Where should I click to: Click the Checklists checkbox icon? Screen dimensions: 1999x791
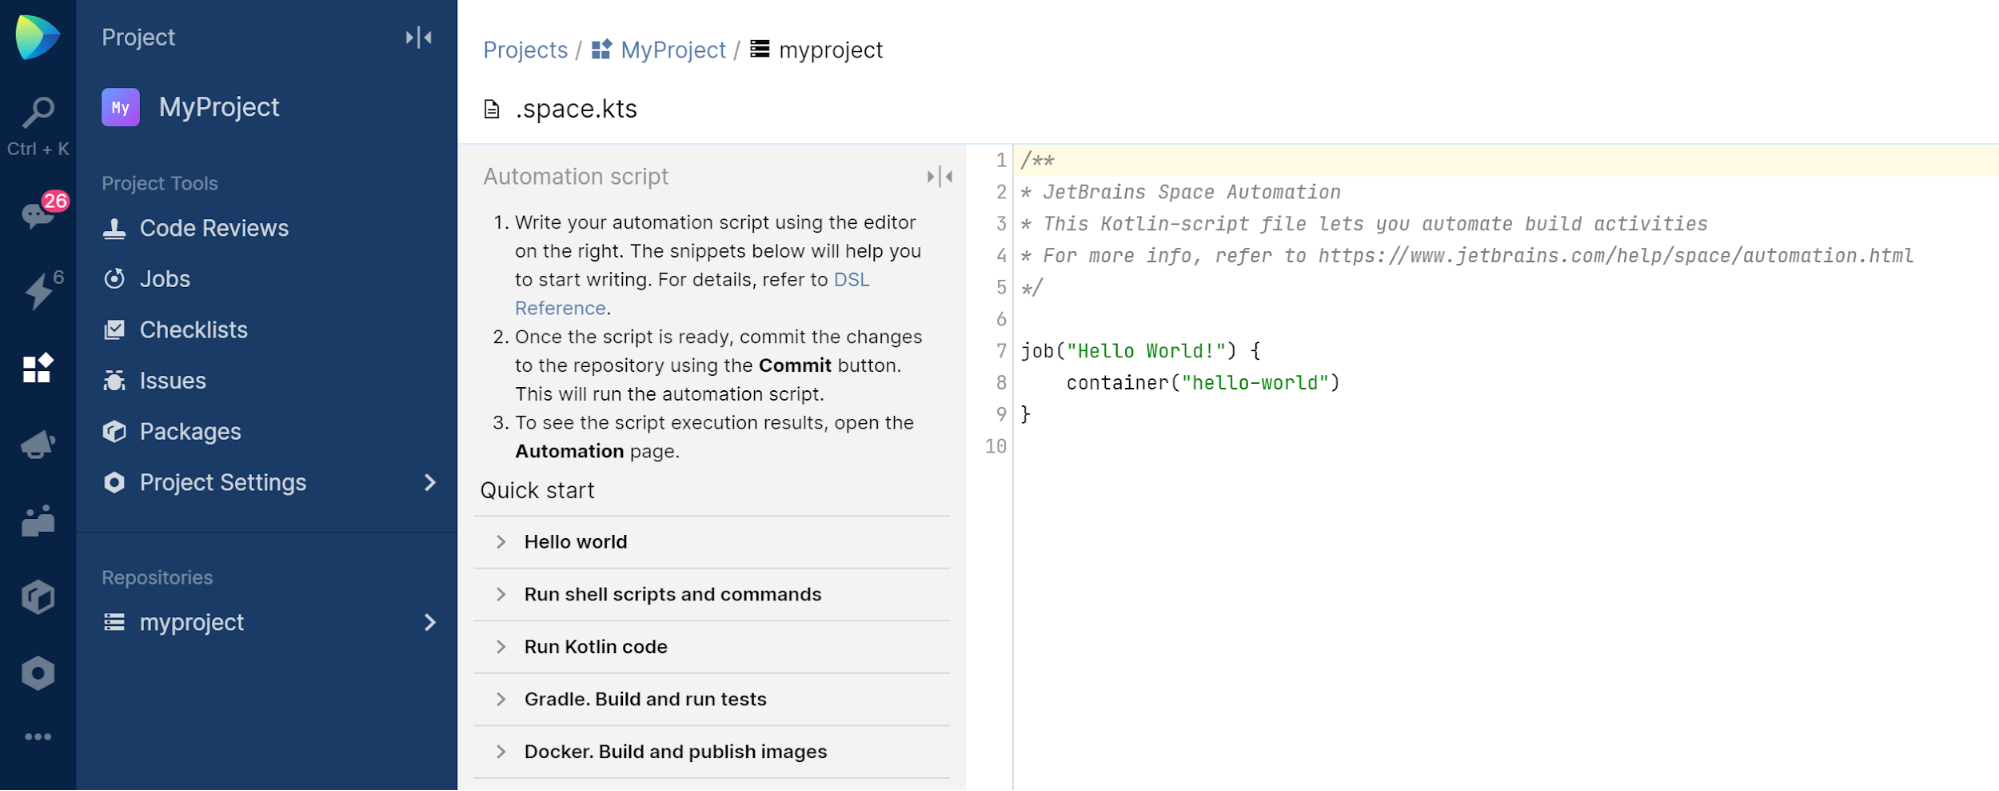pyautogui.click(x=115, y=330)
